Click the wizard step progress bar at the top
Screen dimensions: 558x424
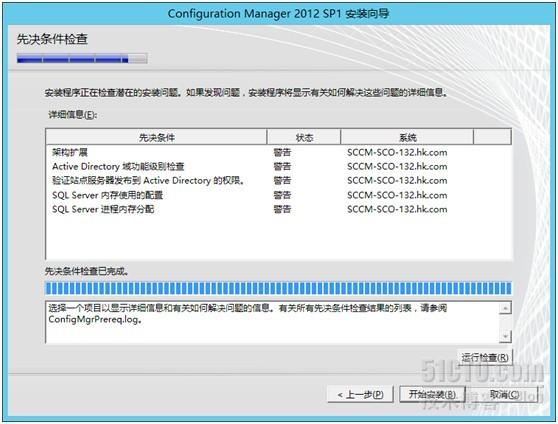point(82,59)
